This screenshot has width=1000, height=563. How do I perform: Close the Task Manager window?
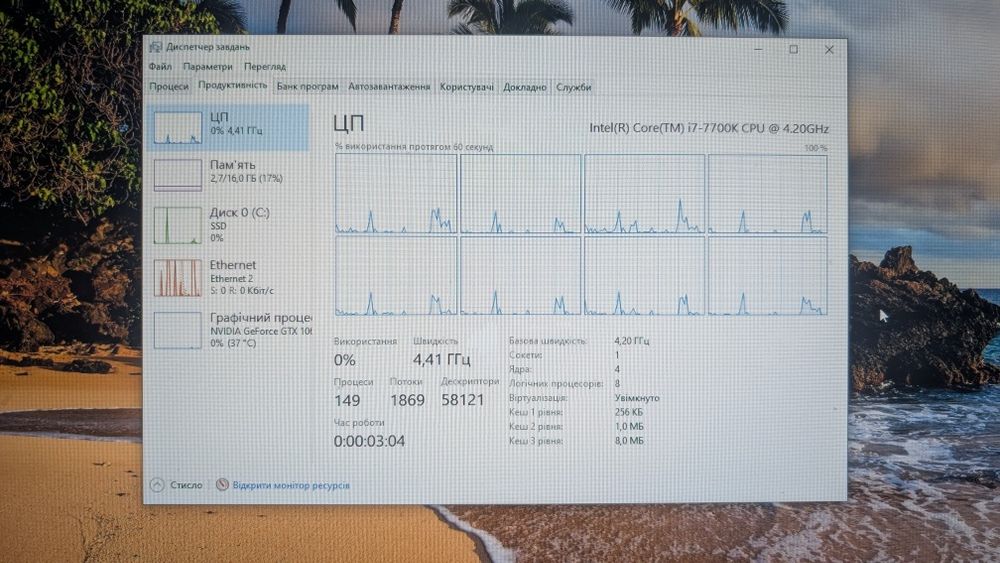pyautogui.click(x=829, y=49)
